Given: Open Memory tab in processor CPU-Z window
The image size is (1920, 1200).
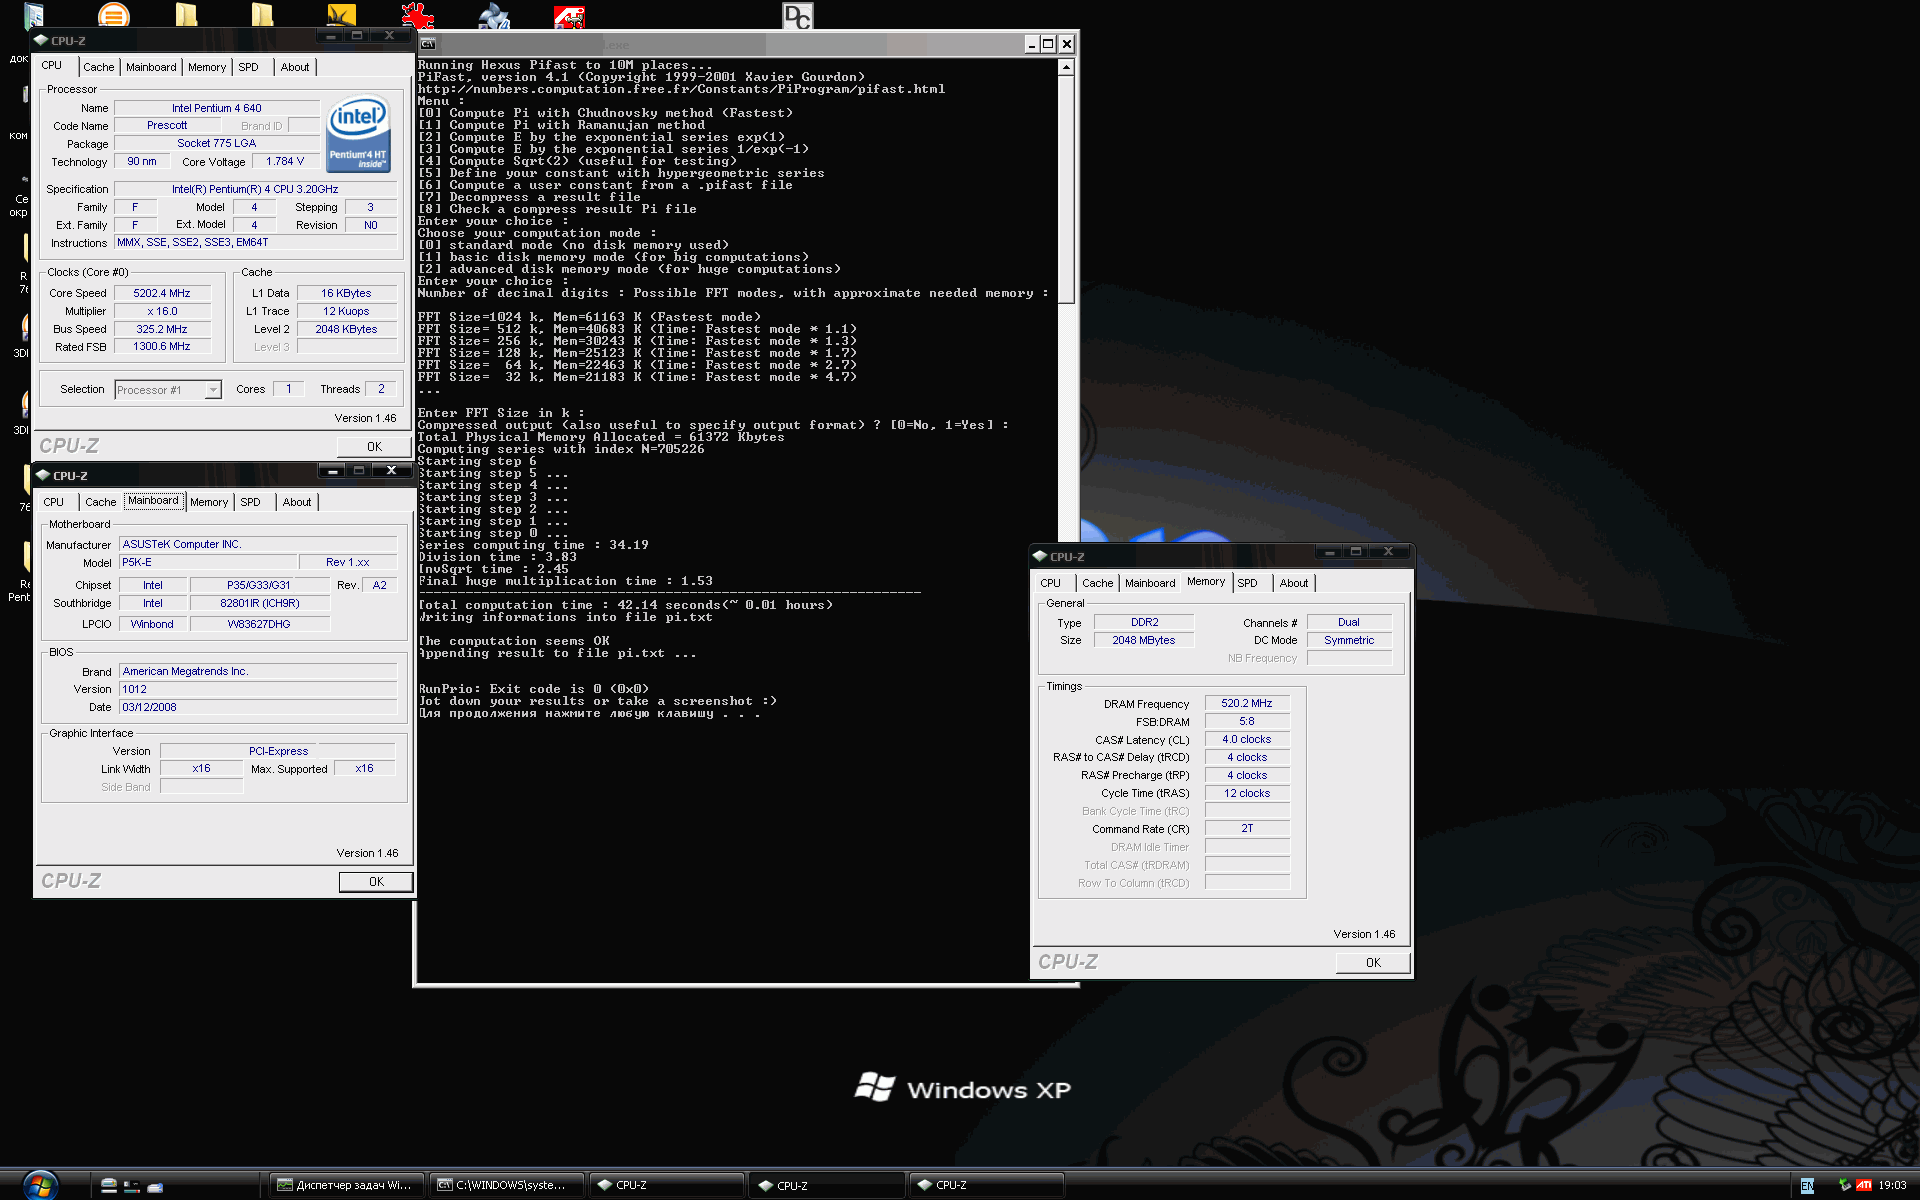Looking at the screenshot, I should click(207, 67).
